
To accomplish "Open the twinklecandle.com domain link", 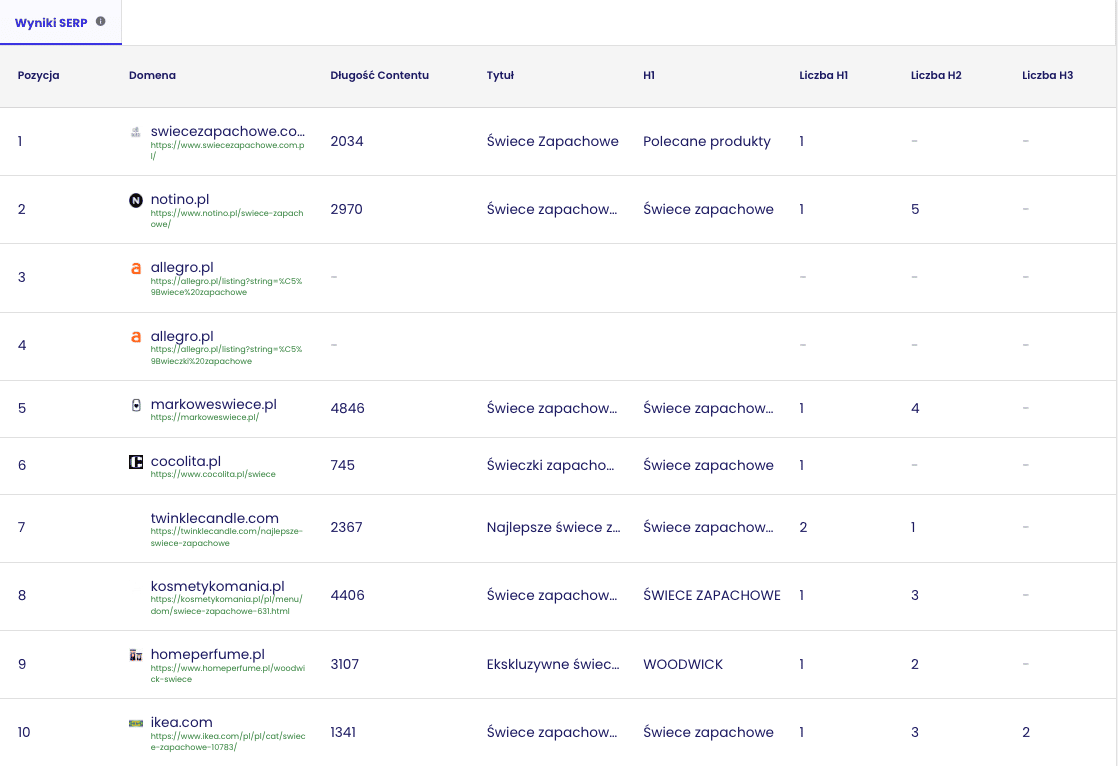I will pos(215,519).
